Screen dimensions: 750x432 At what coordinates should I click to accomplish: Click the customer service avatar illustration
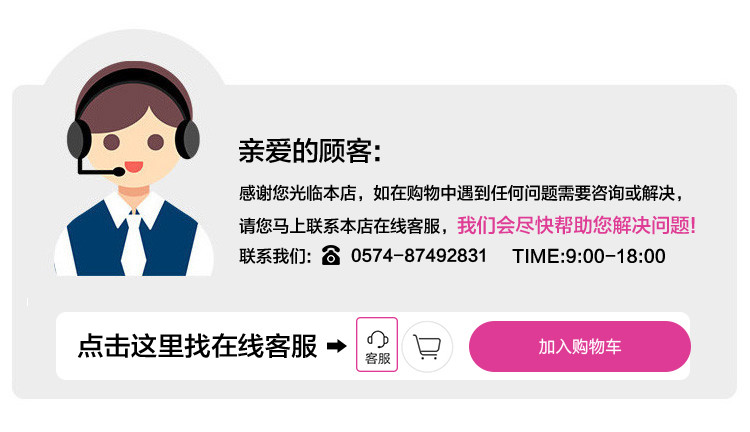coord(133,168)
